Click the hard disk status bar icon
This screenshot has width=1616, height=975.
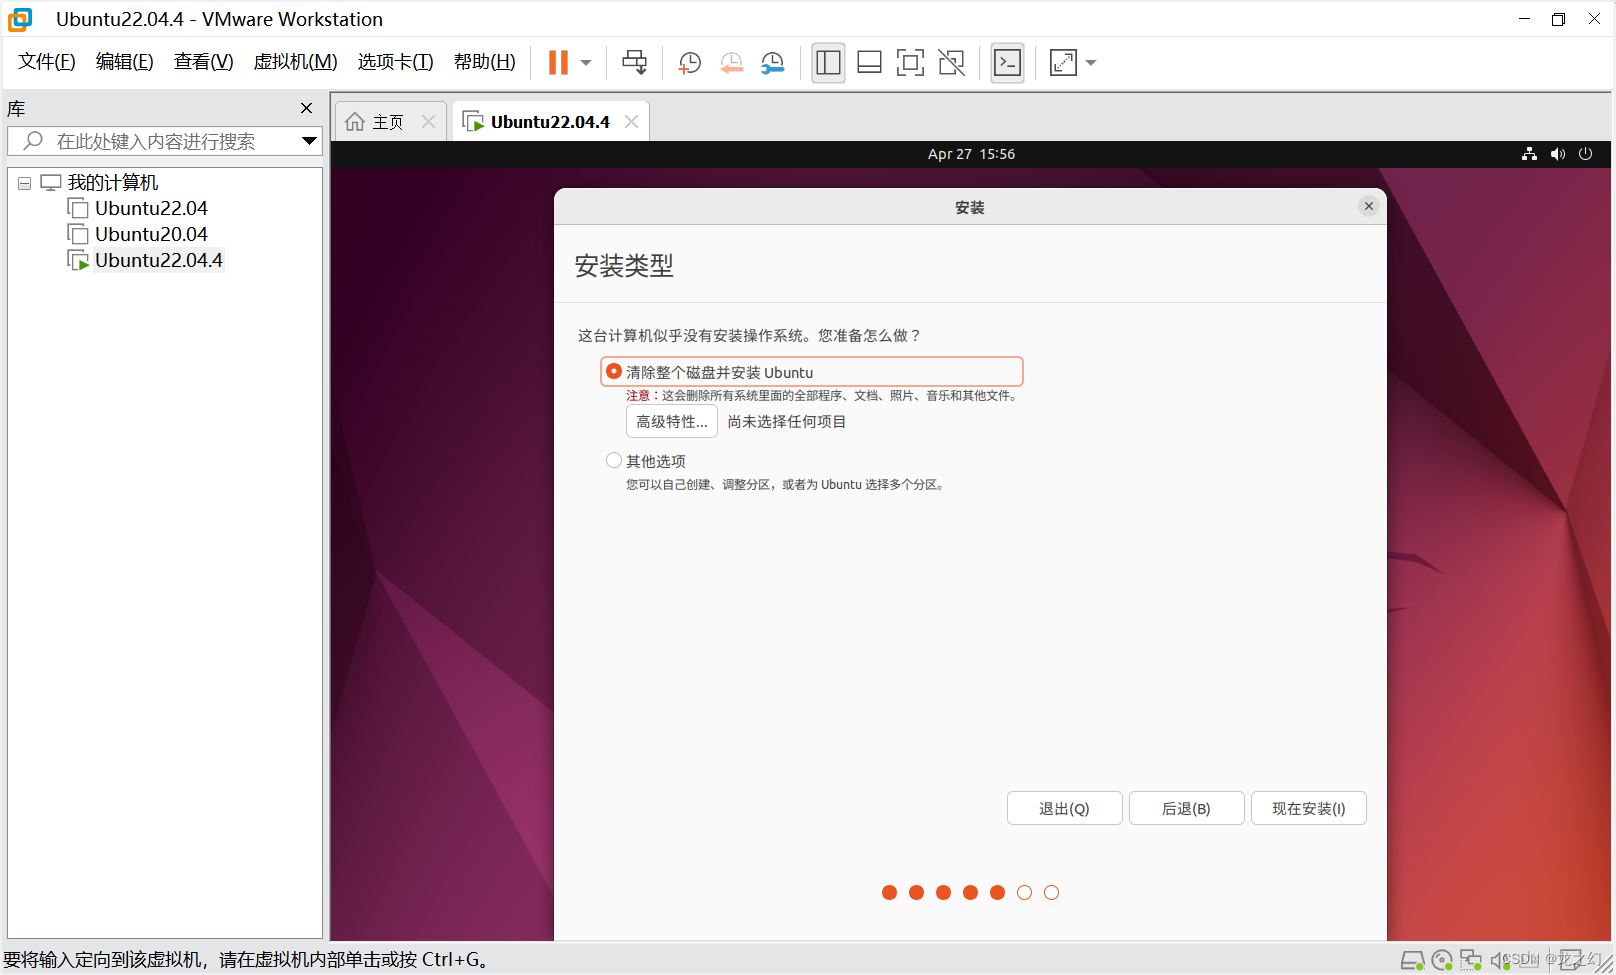(x=1412, y=960)
